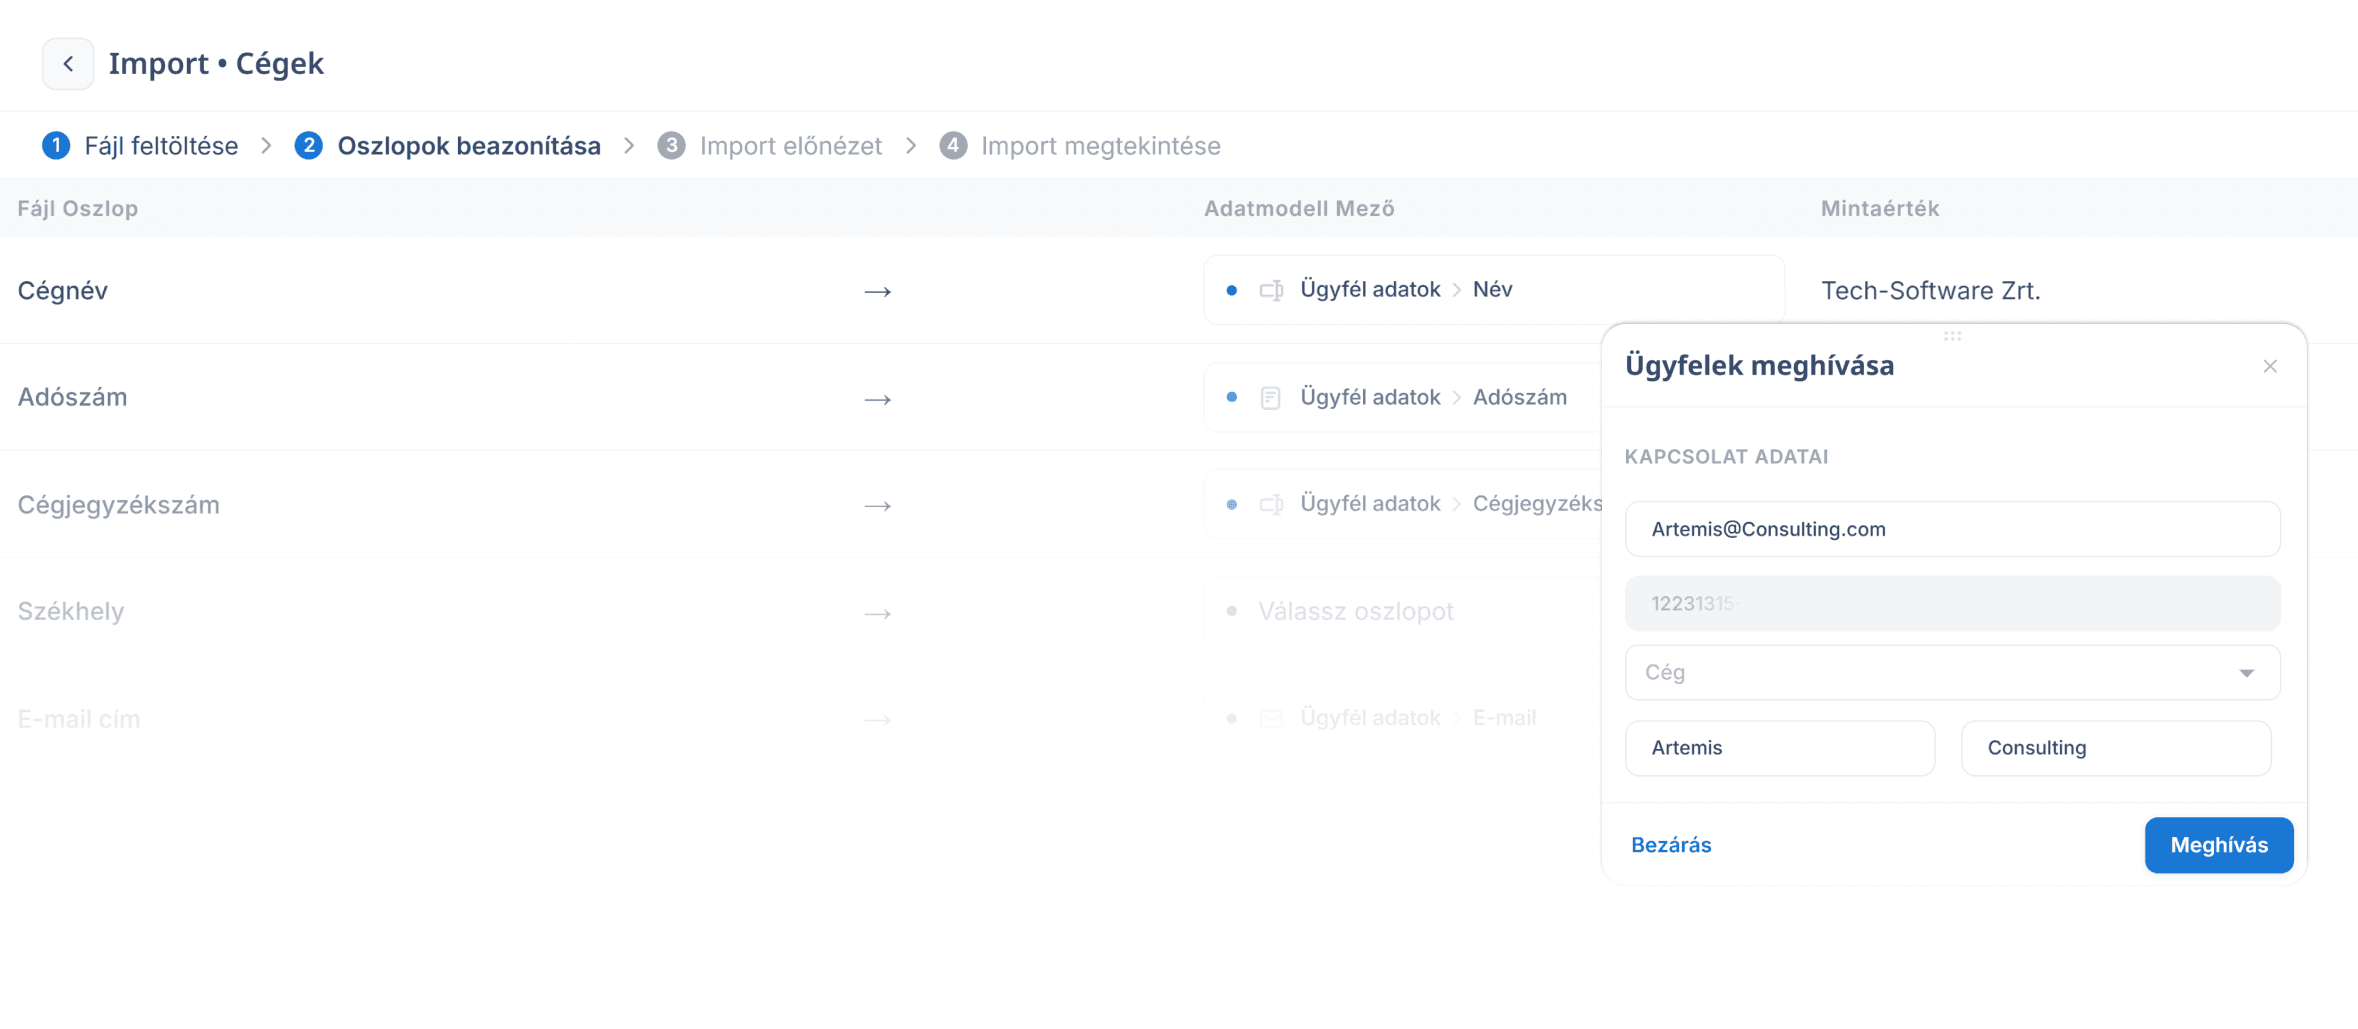Click the document icon in the Adószám mapping
Screen dimensions: 2358x1029
1270,398
